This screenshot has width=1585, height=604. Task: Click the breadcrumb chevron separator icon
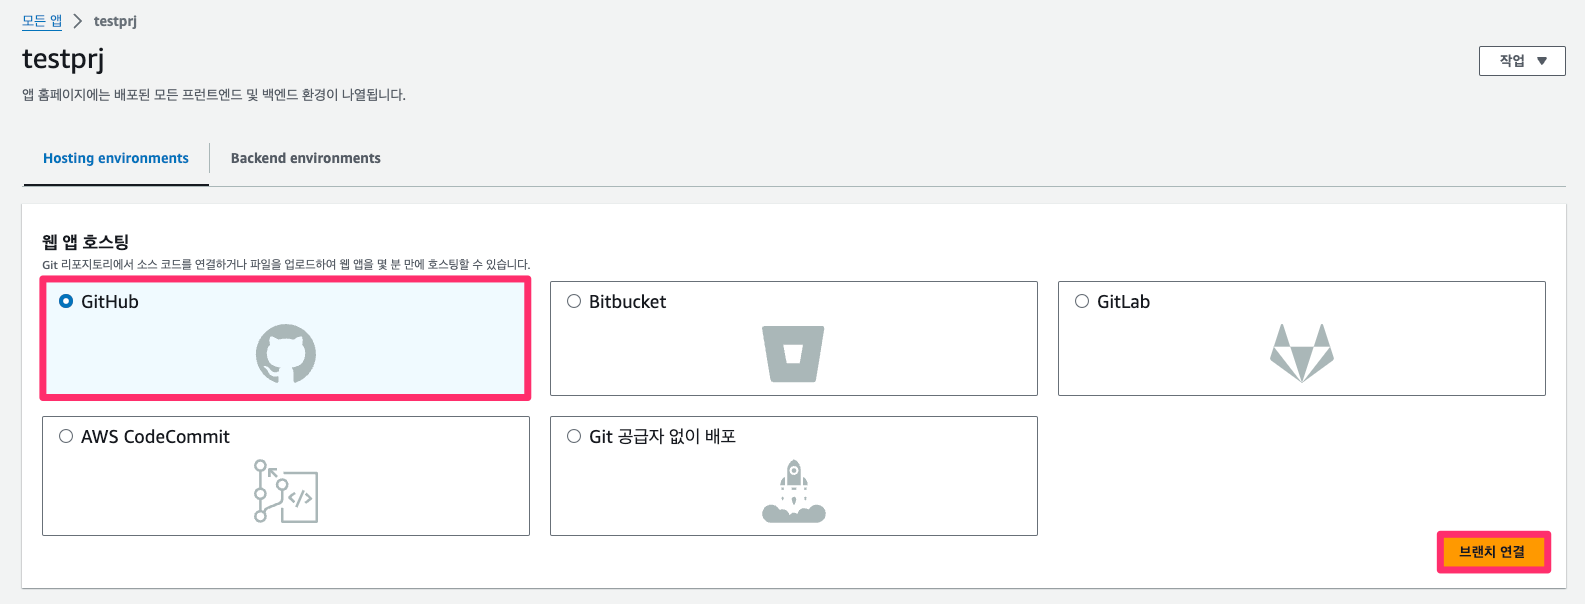click(x=78, y=21)
